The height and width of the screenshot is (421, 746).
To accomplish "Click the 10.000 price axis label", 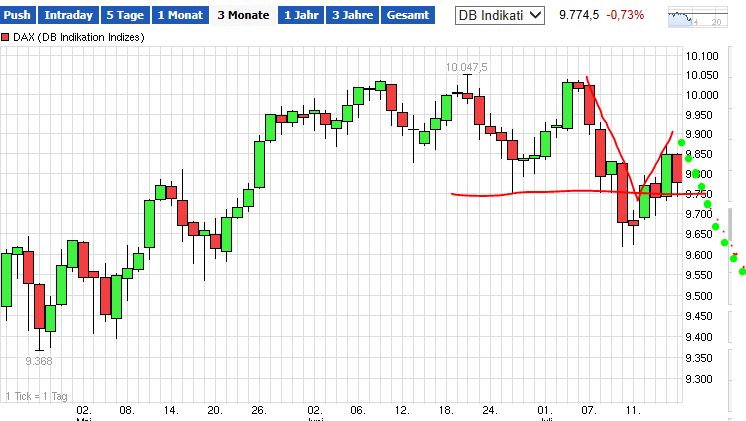I will pos(702,95).
